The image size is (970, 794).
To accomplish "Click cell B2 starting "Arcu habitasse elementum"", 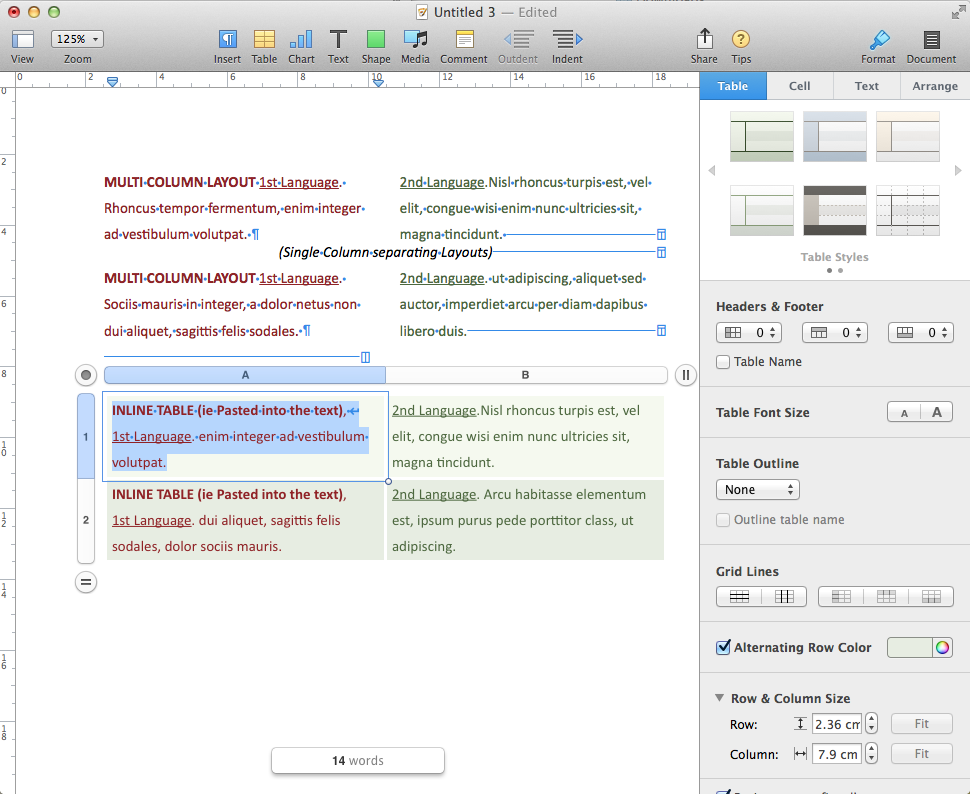I will 525,520.
